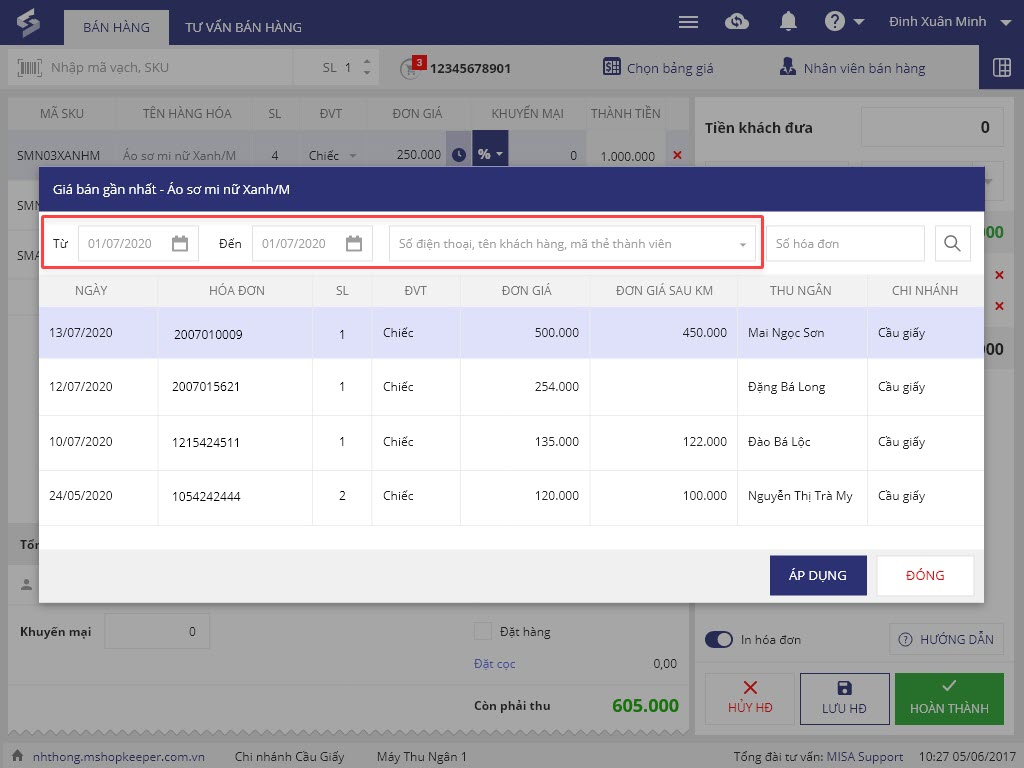Viewport: 1024px width, 768px height.
Task: Click the cloud sync icon
Action: [x=737, y=22]
